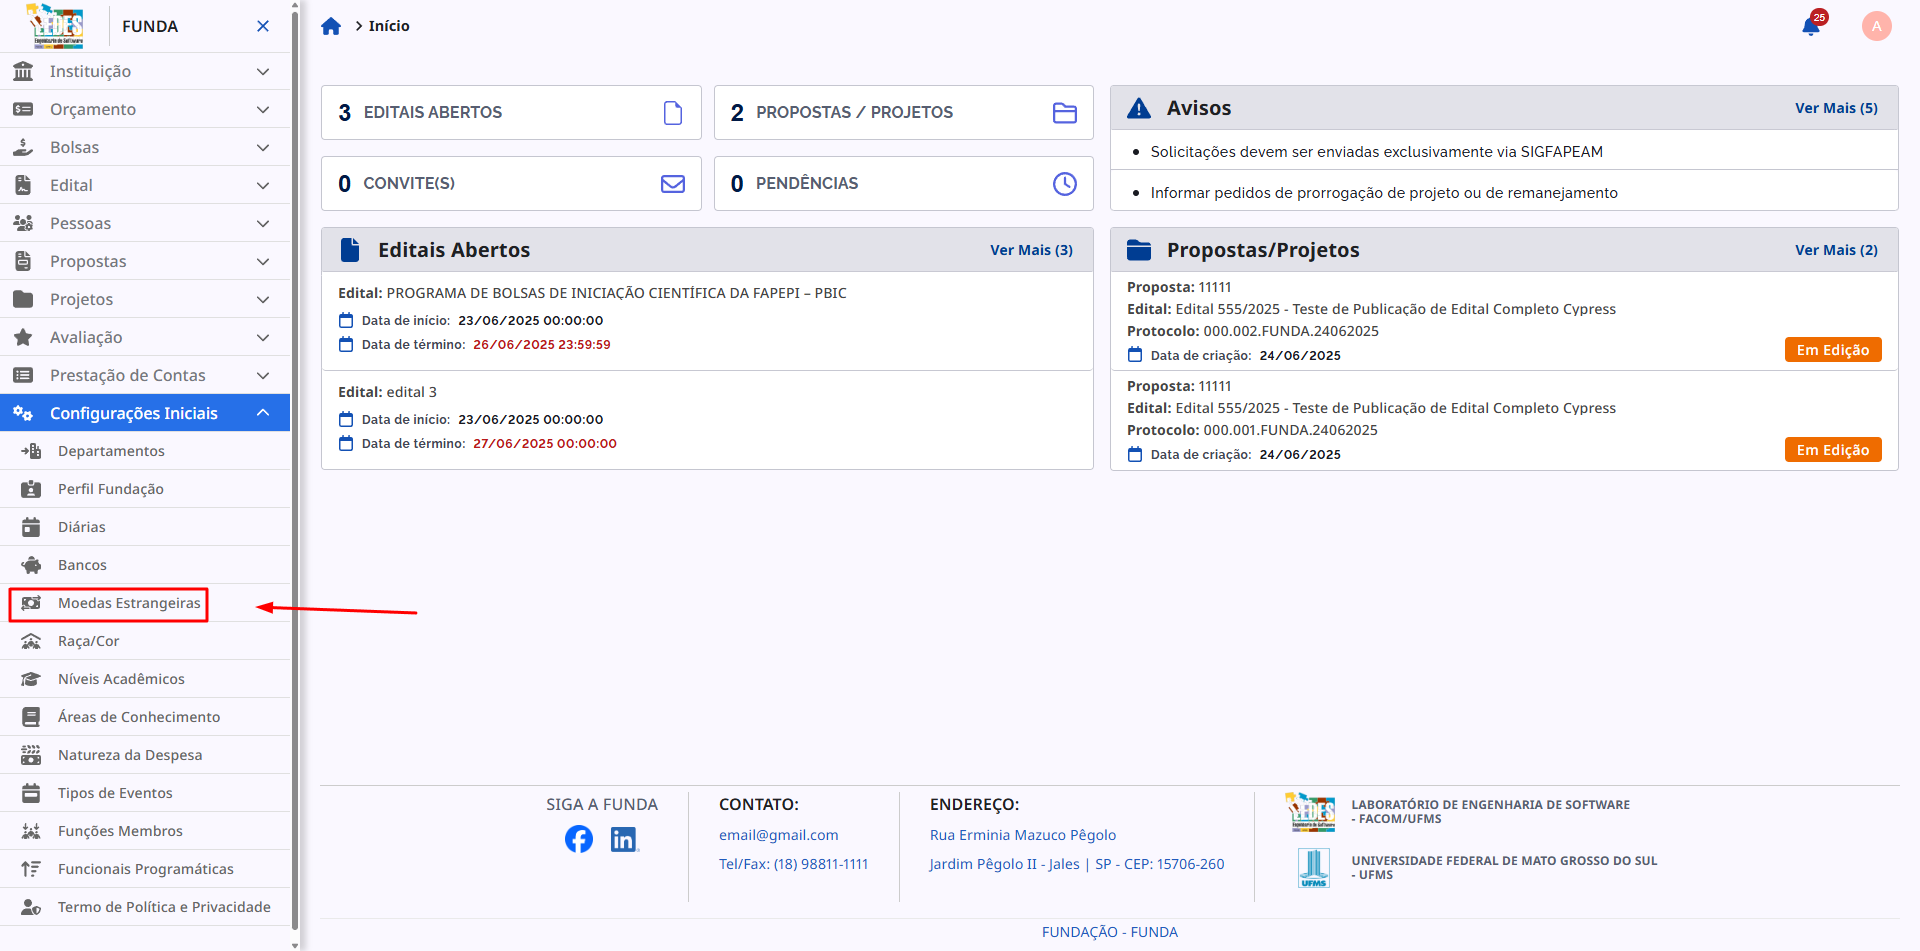
Task: Click the Diárias calendar icon
Action: pyautogui.click(x=29, y=526)
